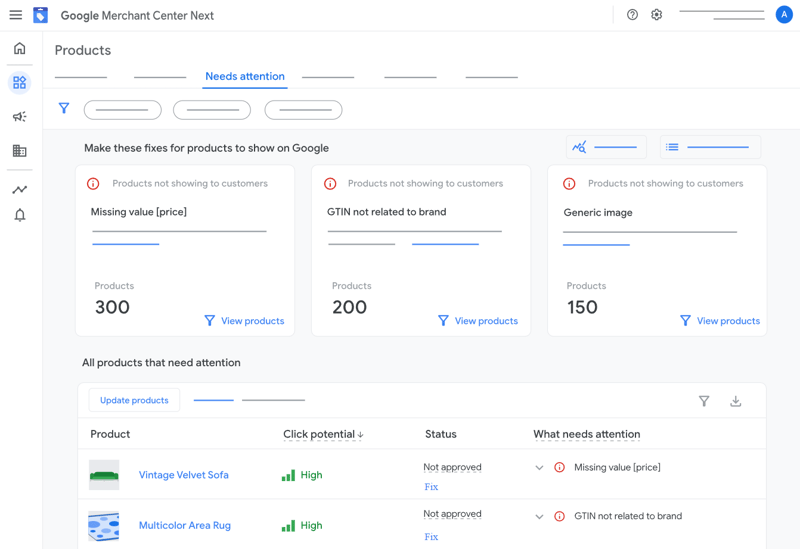The width and height of the screenshot is (800, 549).
Task: Open the Marketing megaphone icon in sidebar
Action: (19, 117)
